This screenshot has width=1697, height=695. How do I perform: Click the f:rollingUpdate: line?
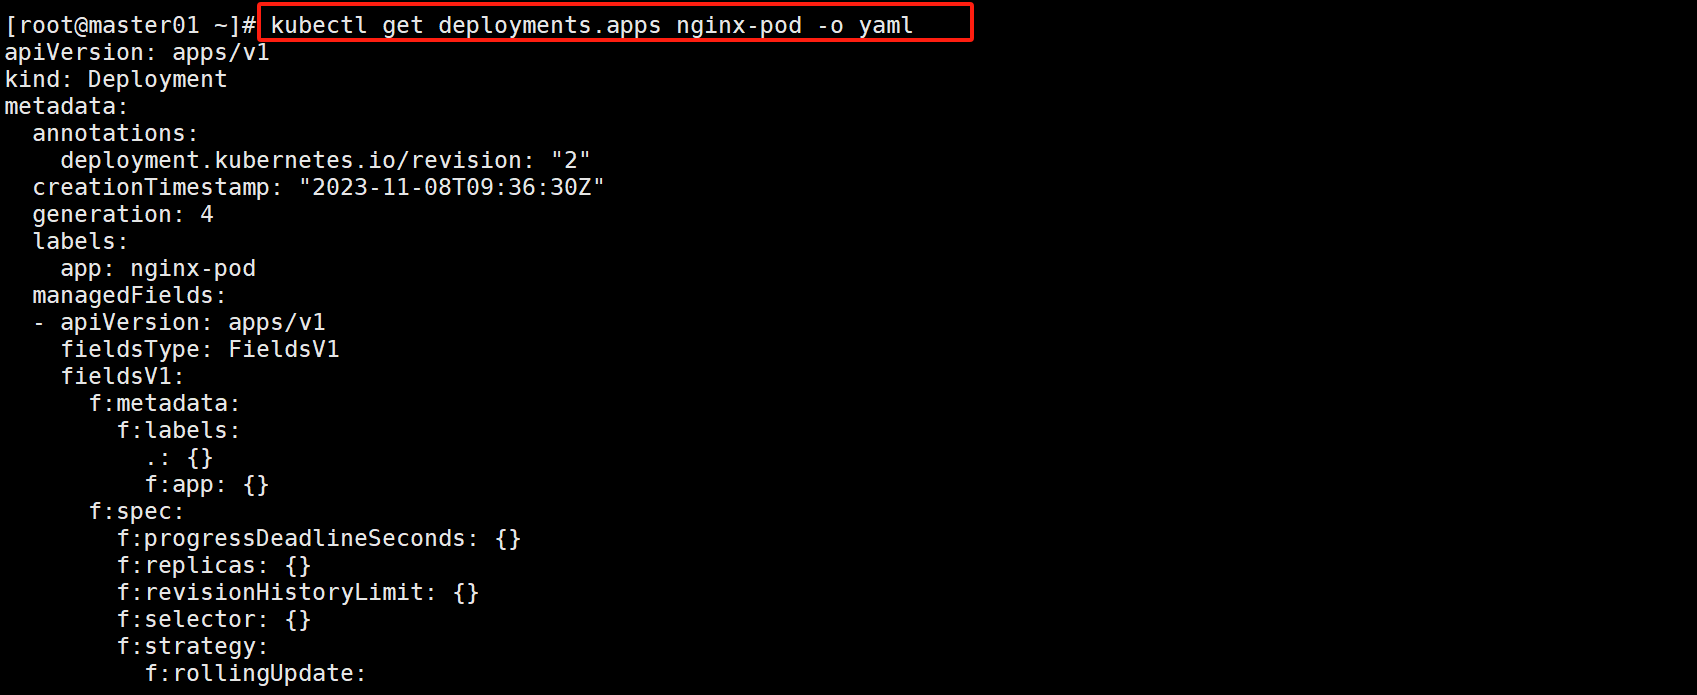point(256,673)
